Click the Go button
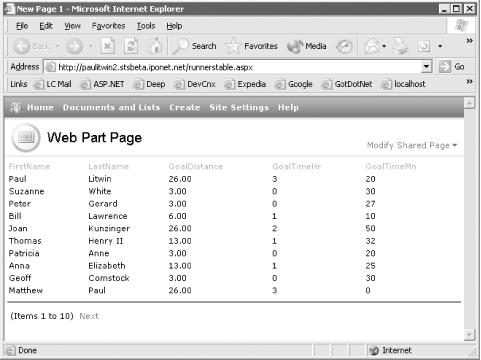 point(452,67)
